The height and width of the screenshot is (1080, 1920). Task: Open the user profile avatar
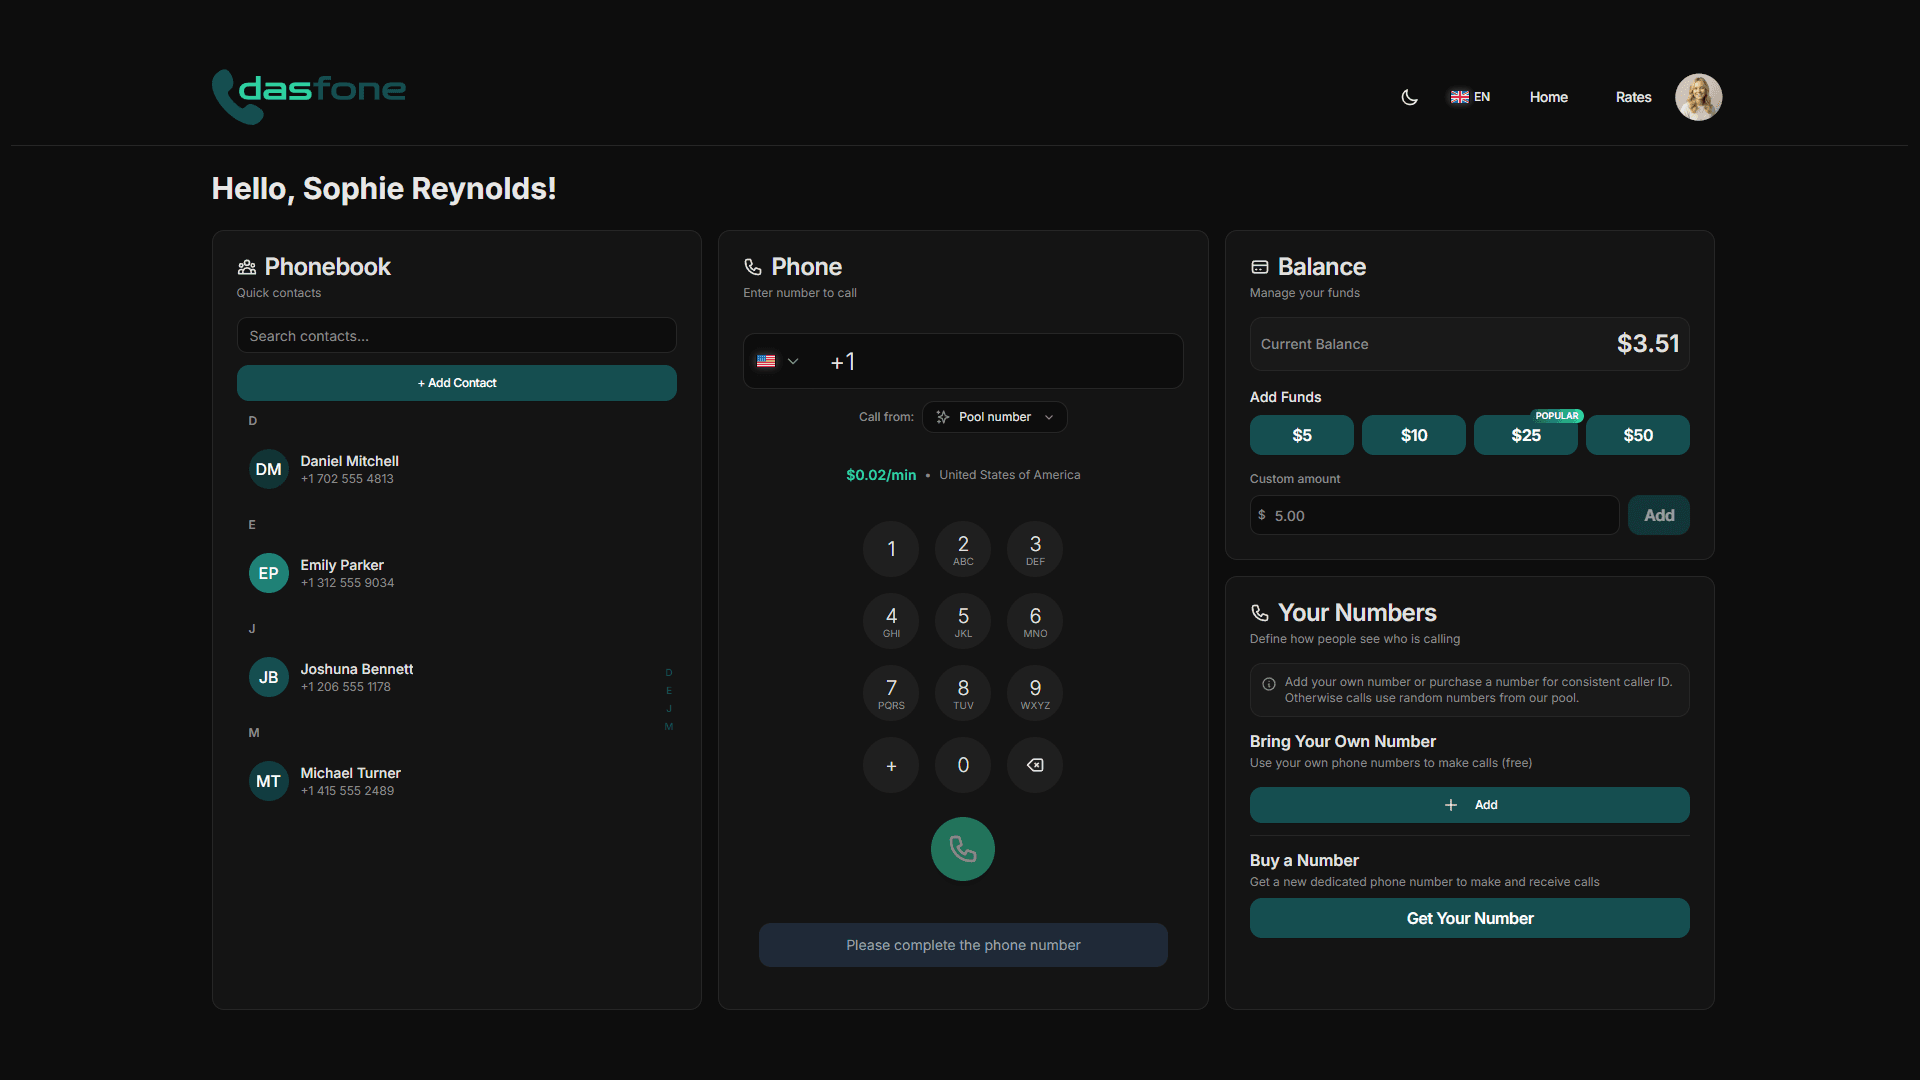click(1698, 97)
